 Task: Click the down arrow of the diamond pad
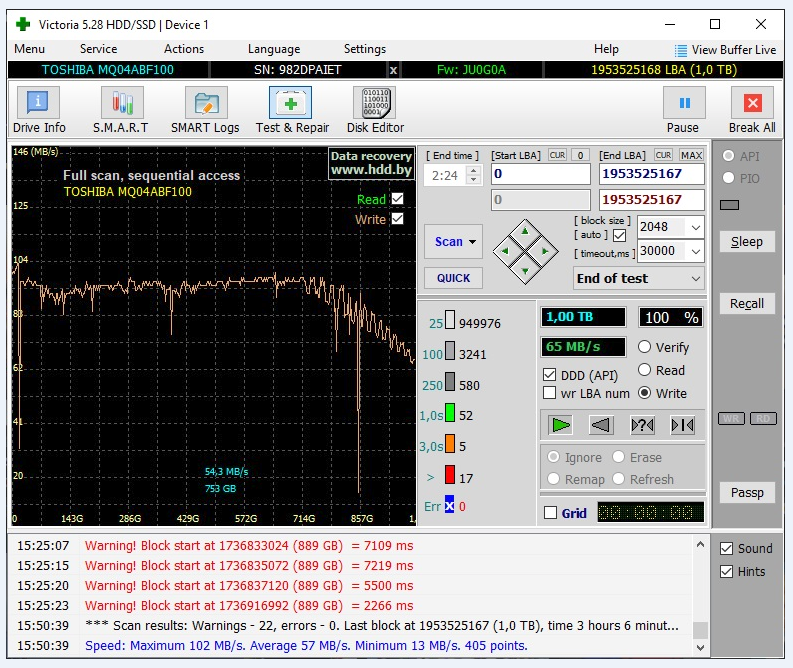coord(525,271)
